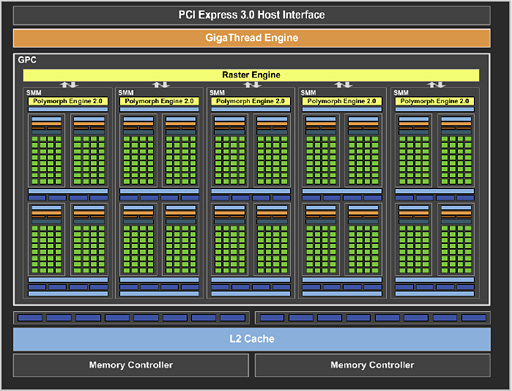Select the orange GigaThread Engine bar
This screenshot has width=512, height=391.
pos(252,38)
